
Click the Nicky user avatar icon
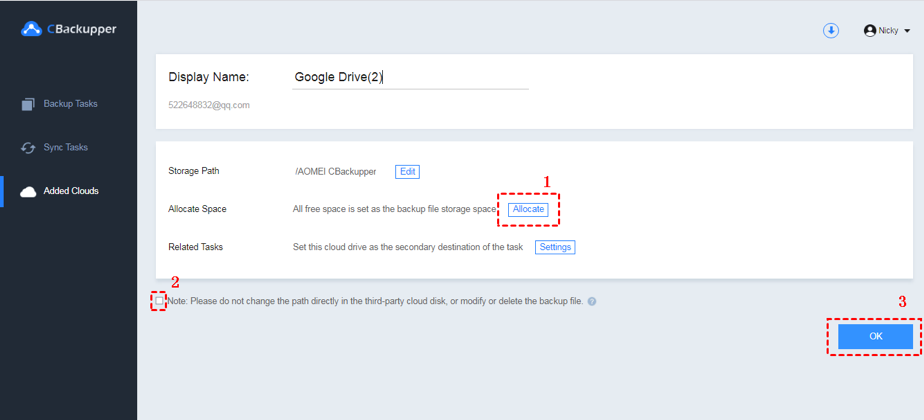point(870,31)
